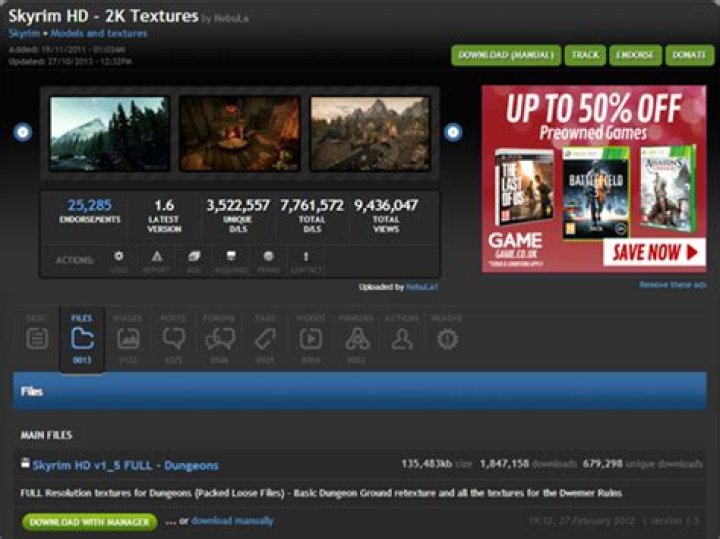The image size is (720, 539).
Task: Switch to the Posts tab
Action: click(174, 339)
